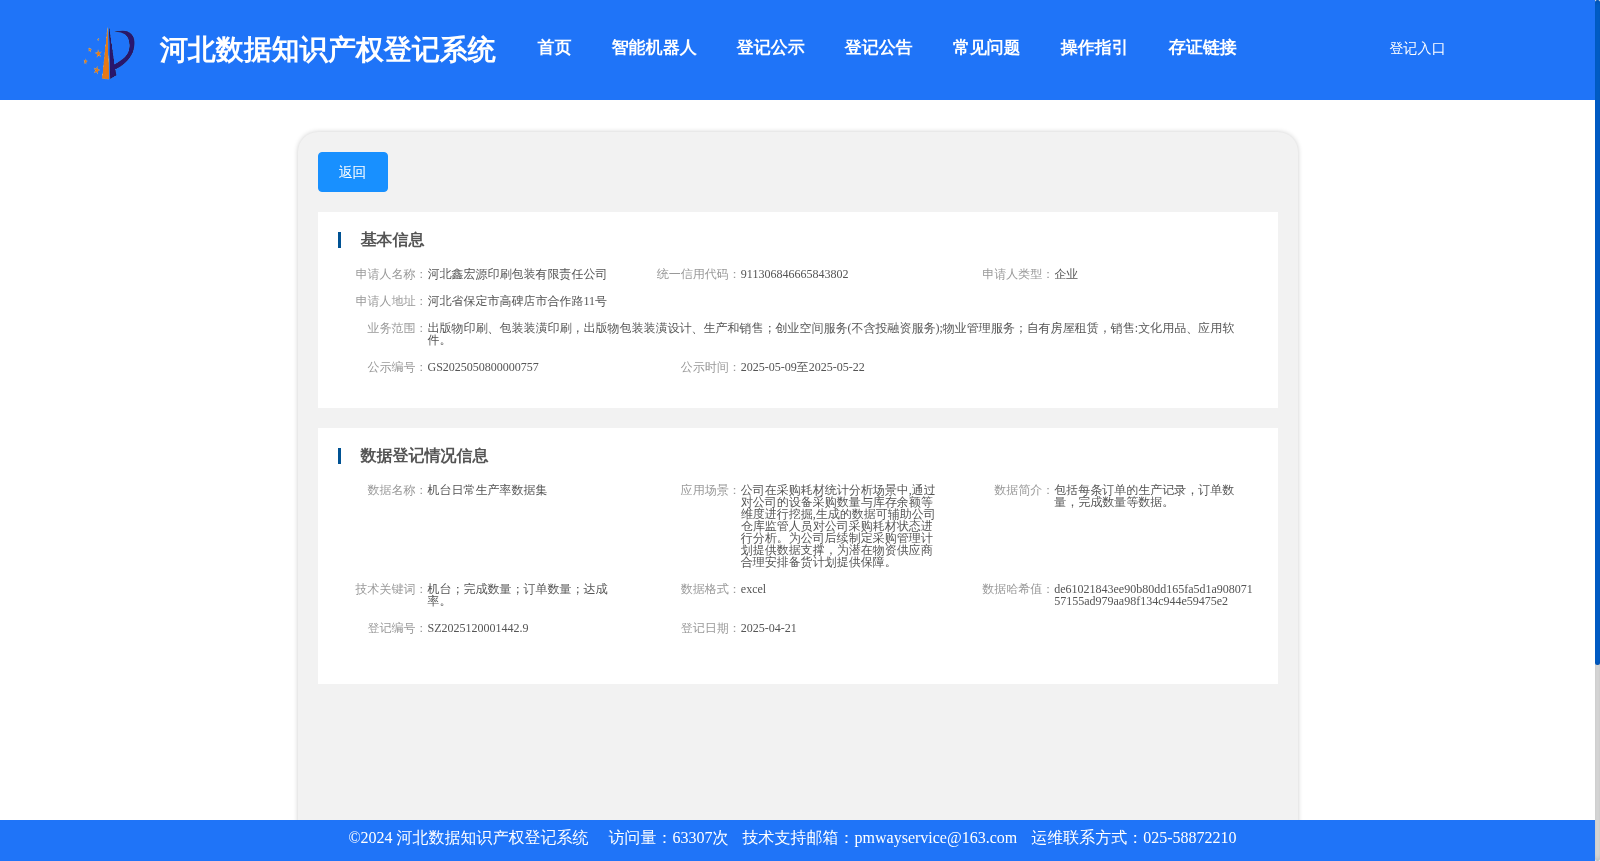This screenshot has width=1600, height=861.
Task: Click the 数据简介 description text
Action: tap(1145, 496)
